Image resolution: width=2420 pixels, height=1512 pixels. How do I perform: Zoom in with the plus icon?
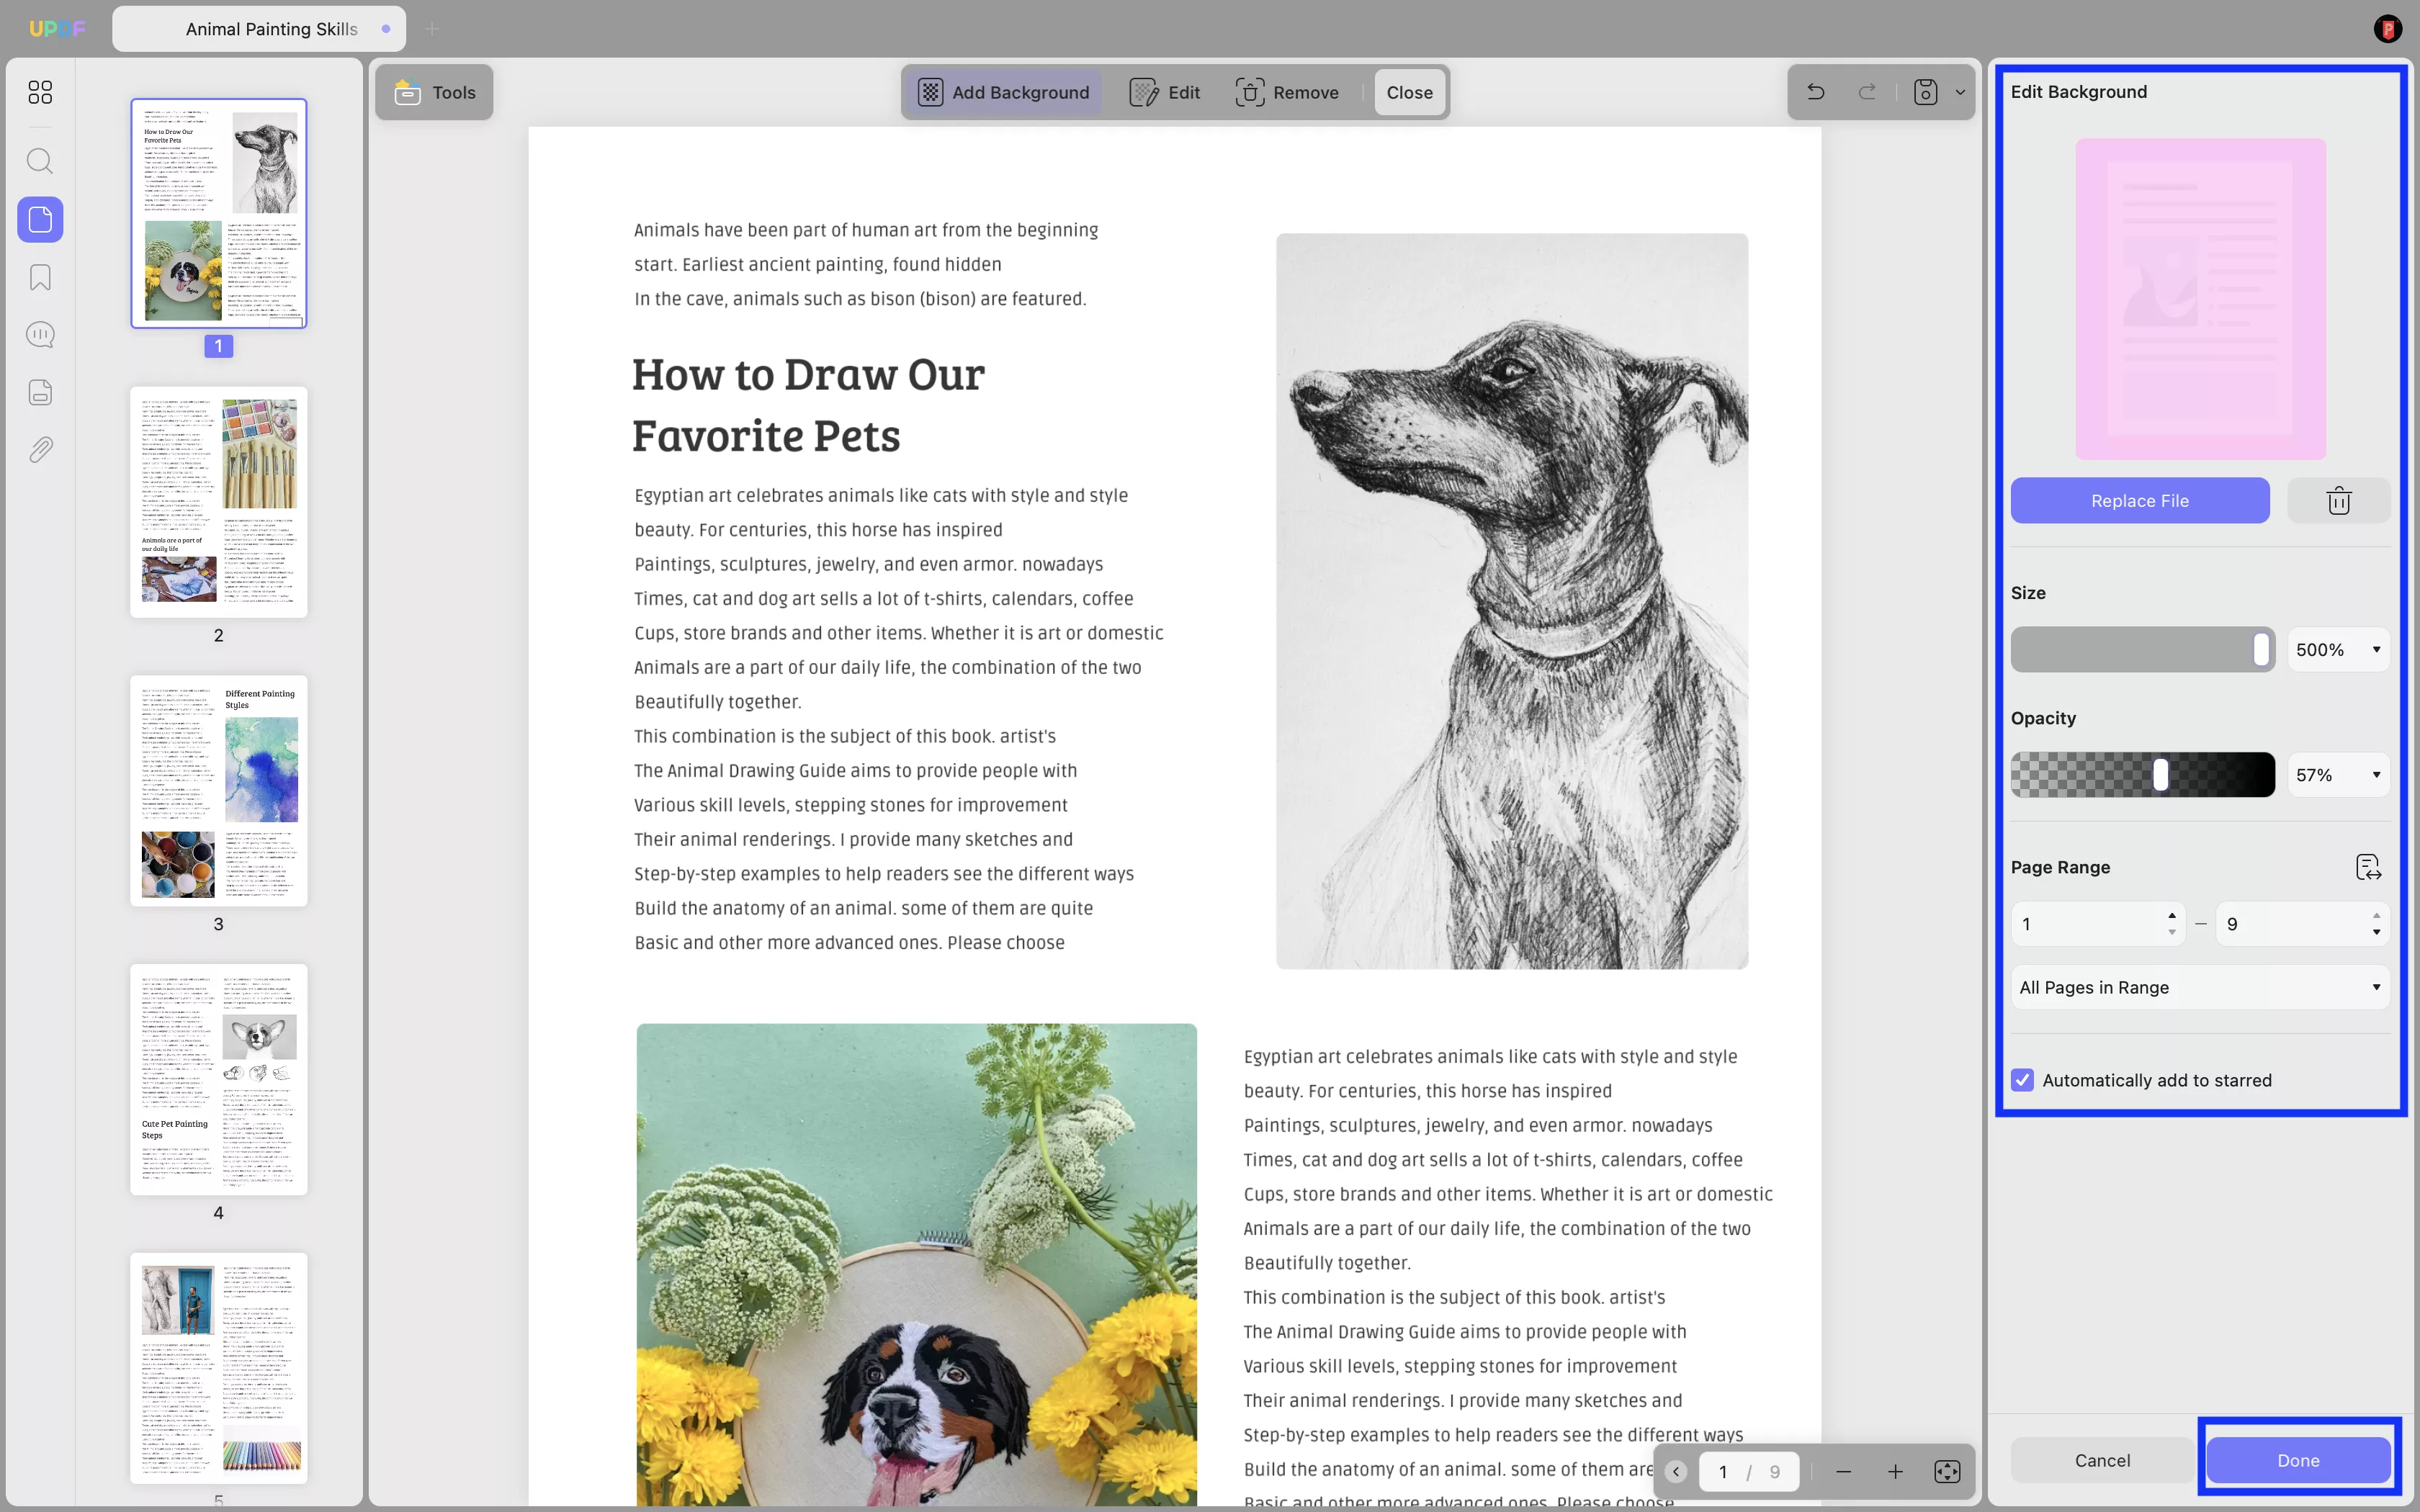pos(1895,1471)
